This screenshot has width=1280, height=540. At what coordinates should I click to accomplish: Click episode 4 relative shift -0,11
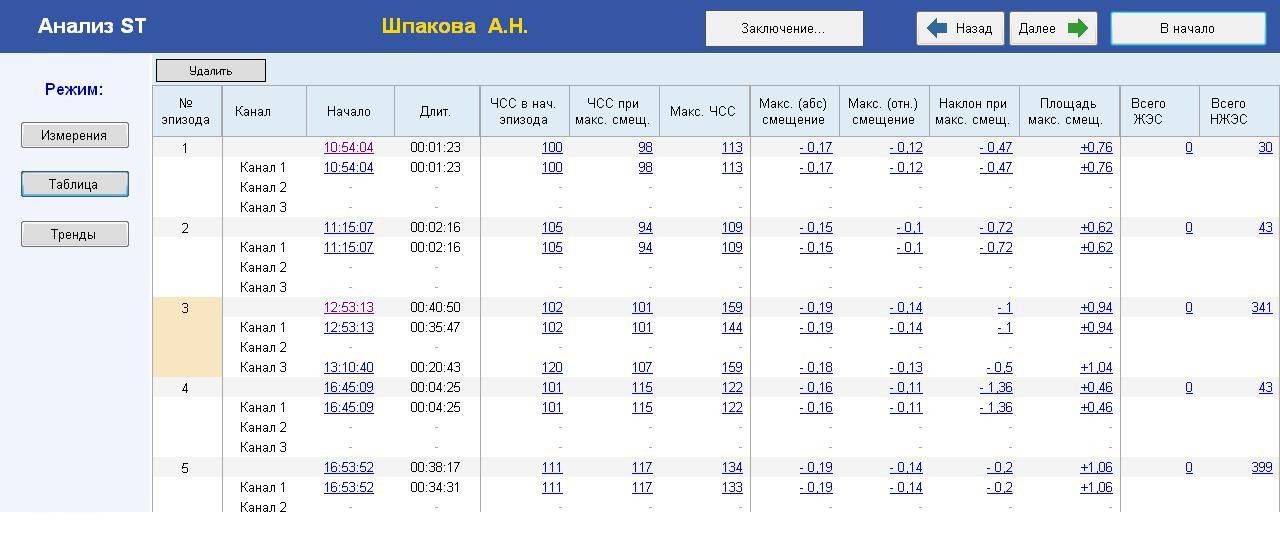click(x=906, y=388)
